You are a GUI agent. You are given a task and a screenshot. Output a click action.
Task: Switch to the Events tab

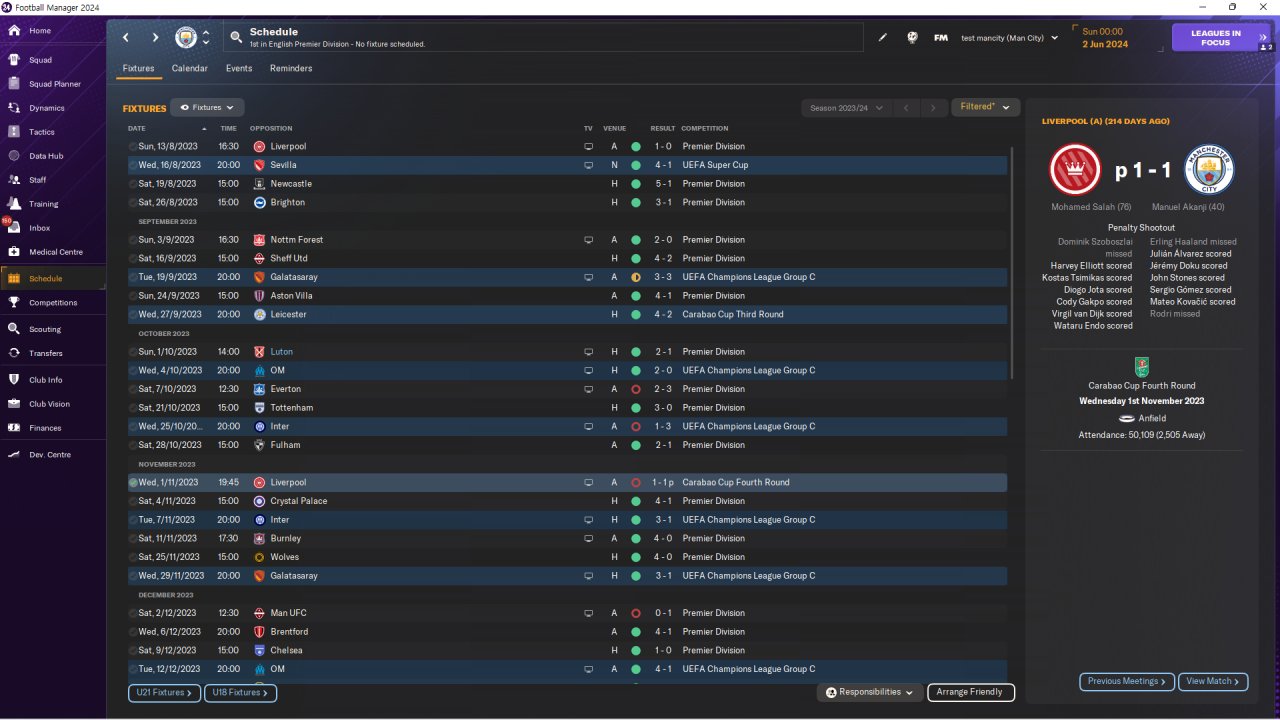(239, 69)
